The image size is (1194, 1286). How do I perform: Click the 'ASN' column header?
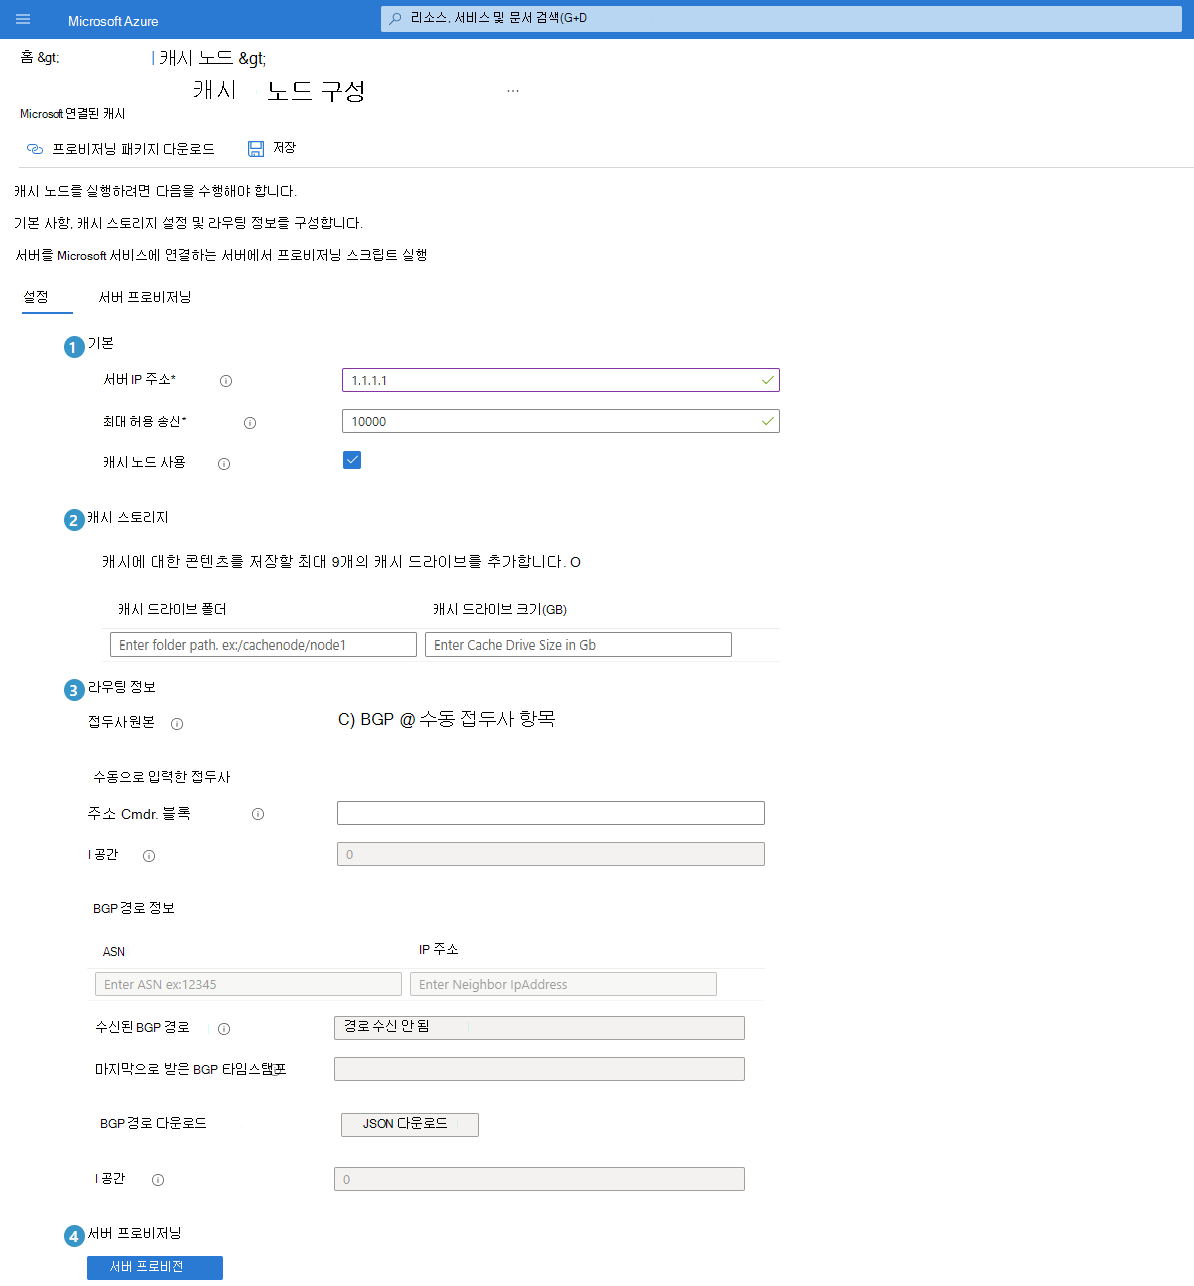[114, 952]
